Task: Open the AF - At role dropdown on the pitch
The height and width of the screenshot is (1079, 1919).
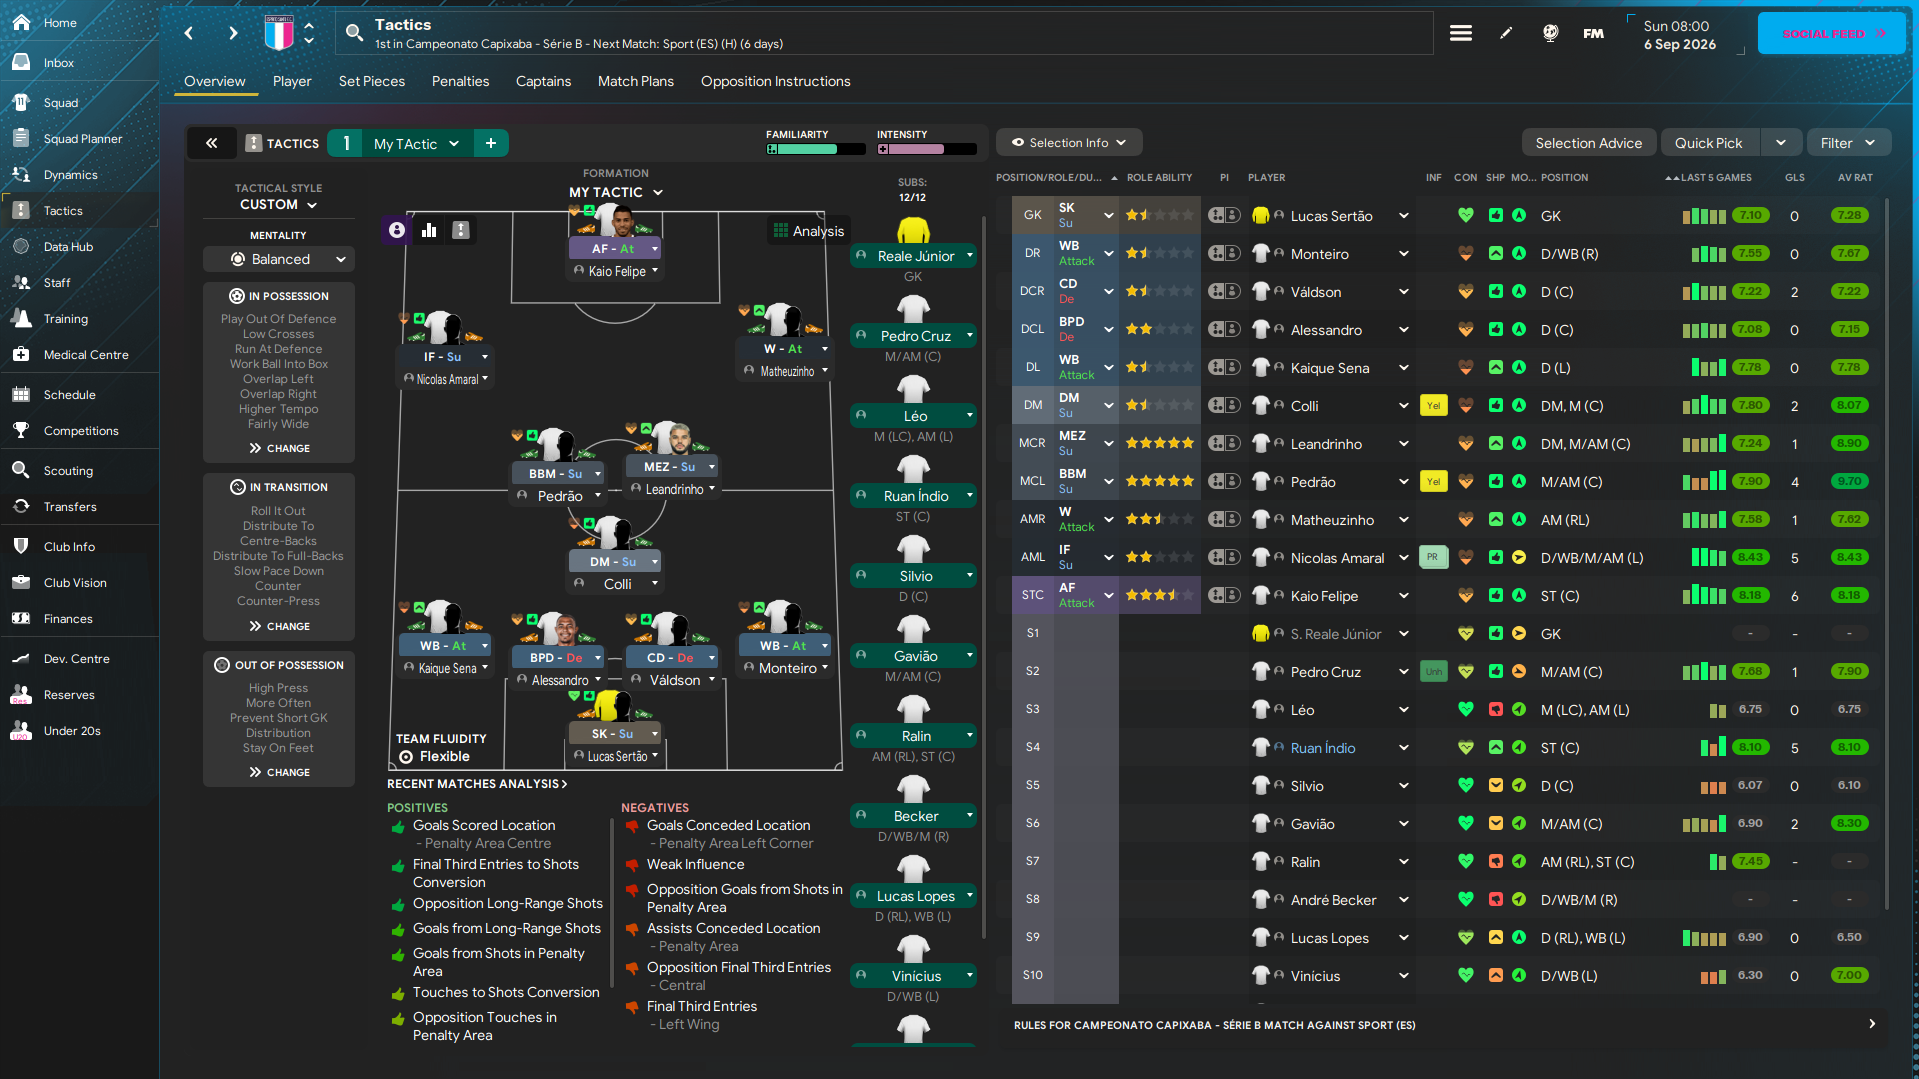Action: [x=615, y=248]
